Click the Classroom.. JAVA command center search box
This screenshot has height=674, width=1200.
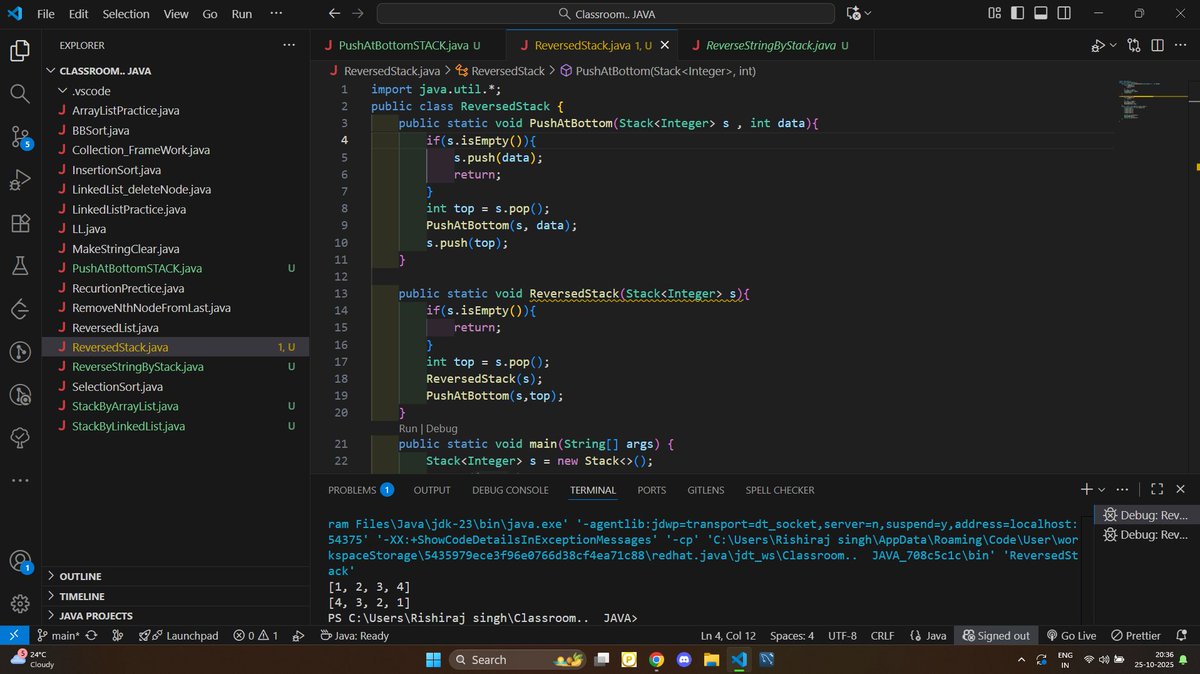point(606,13)
